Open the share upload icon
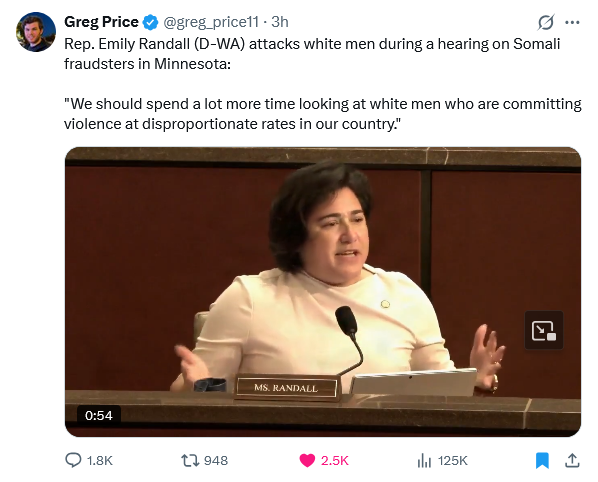Viewport: 598px width, 482px height. click(572, 460)
